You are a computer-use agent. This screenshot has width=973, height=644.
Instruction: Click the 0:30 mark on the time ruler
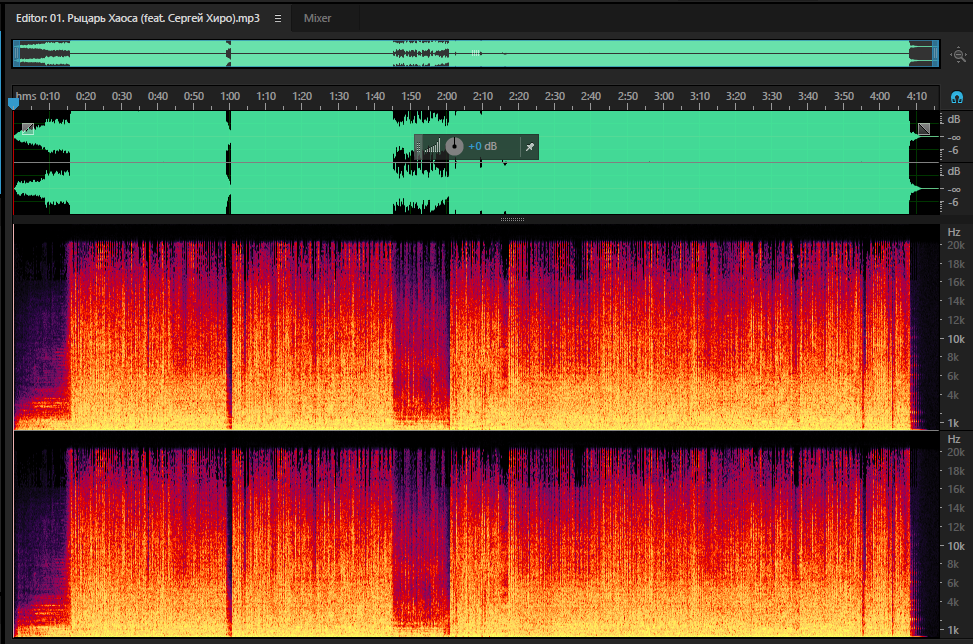pyautogui.click(x=122, y=96)
